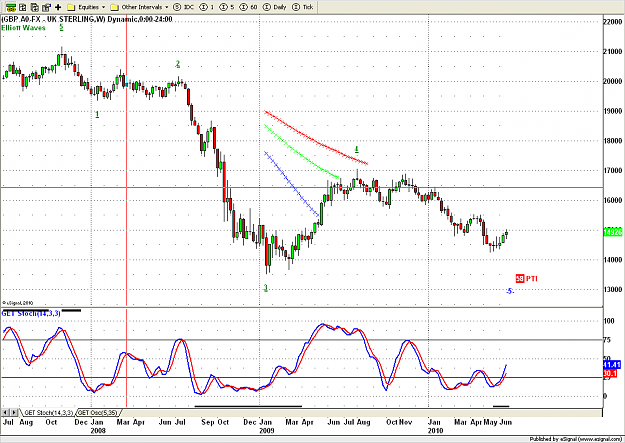Click the green wave 4 label

tap(357, 150)
